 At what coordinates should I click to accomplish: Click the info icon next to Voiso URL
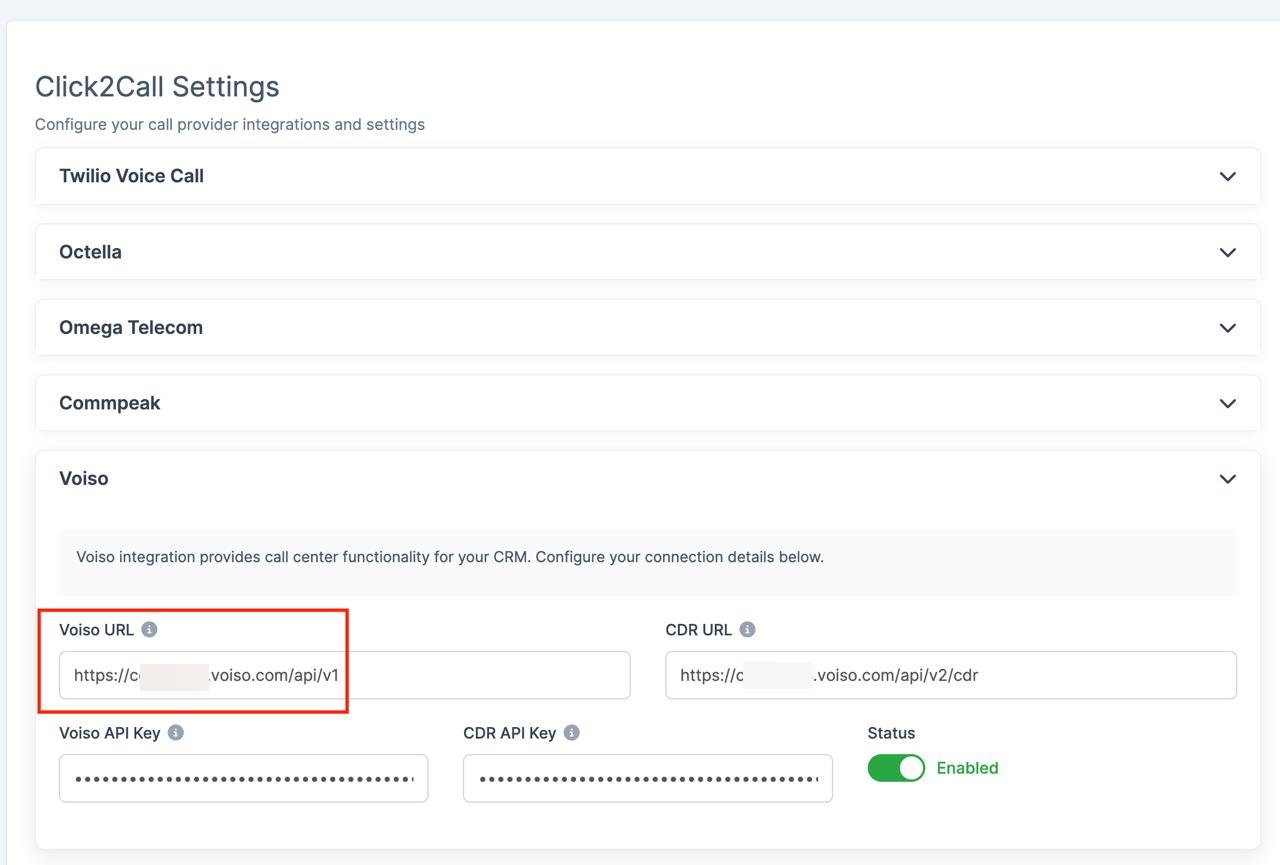tap(149, 630)
